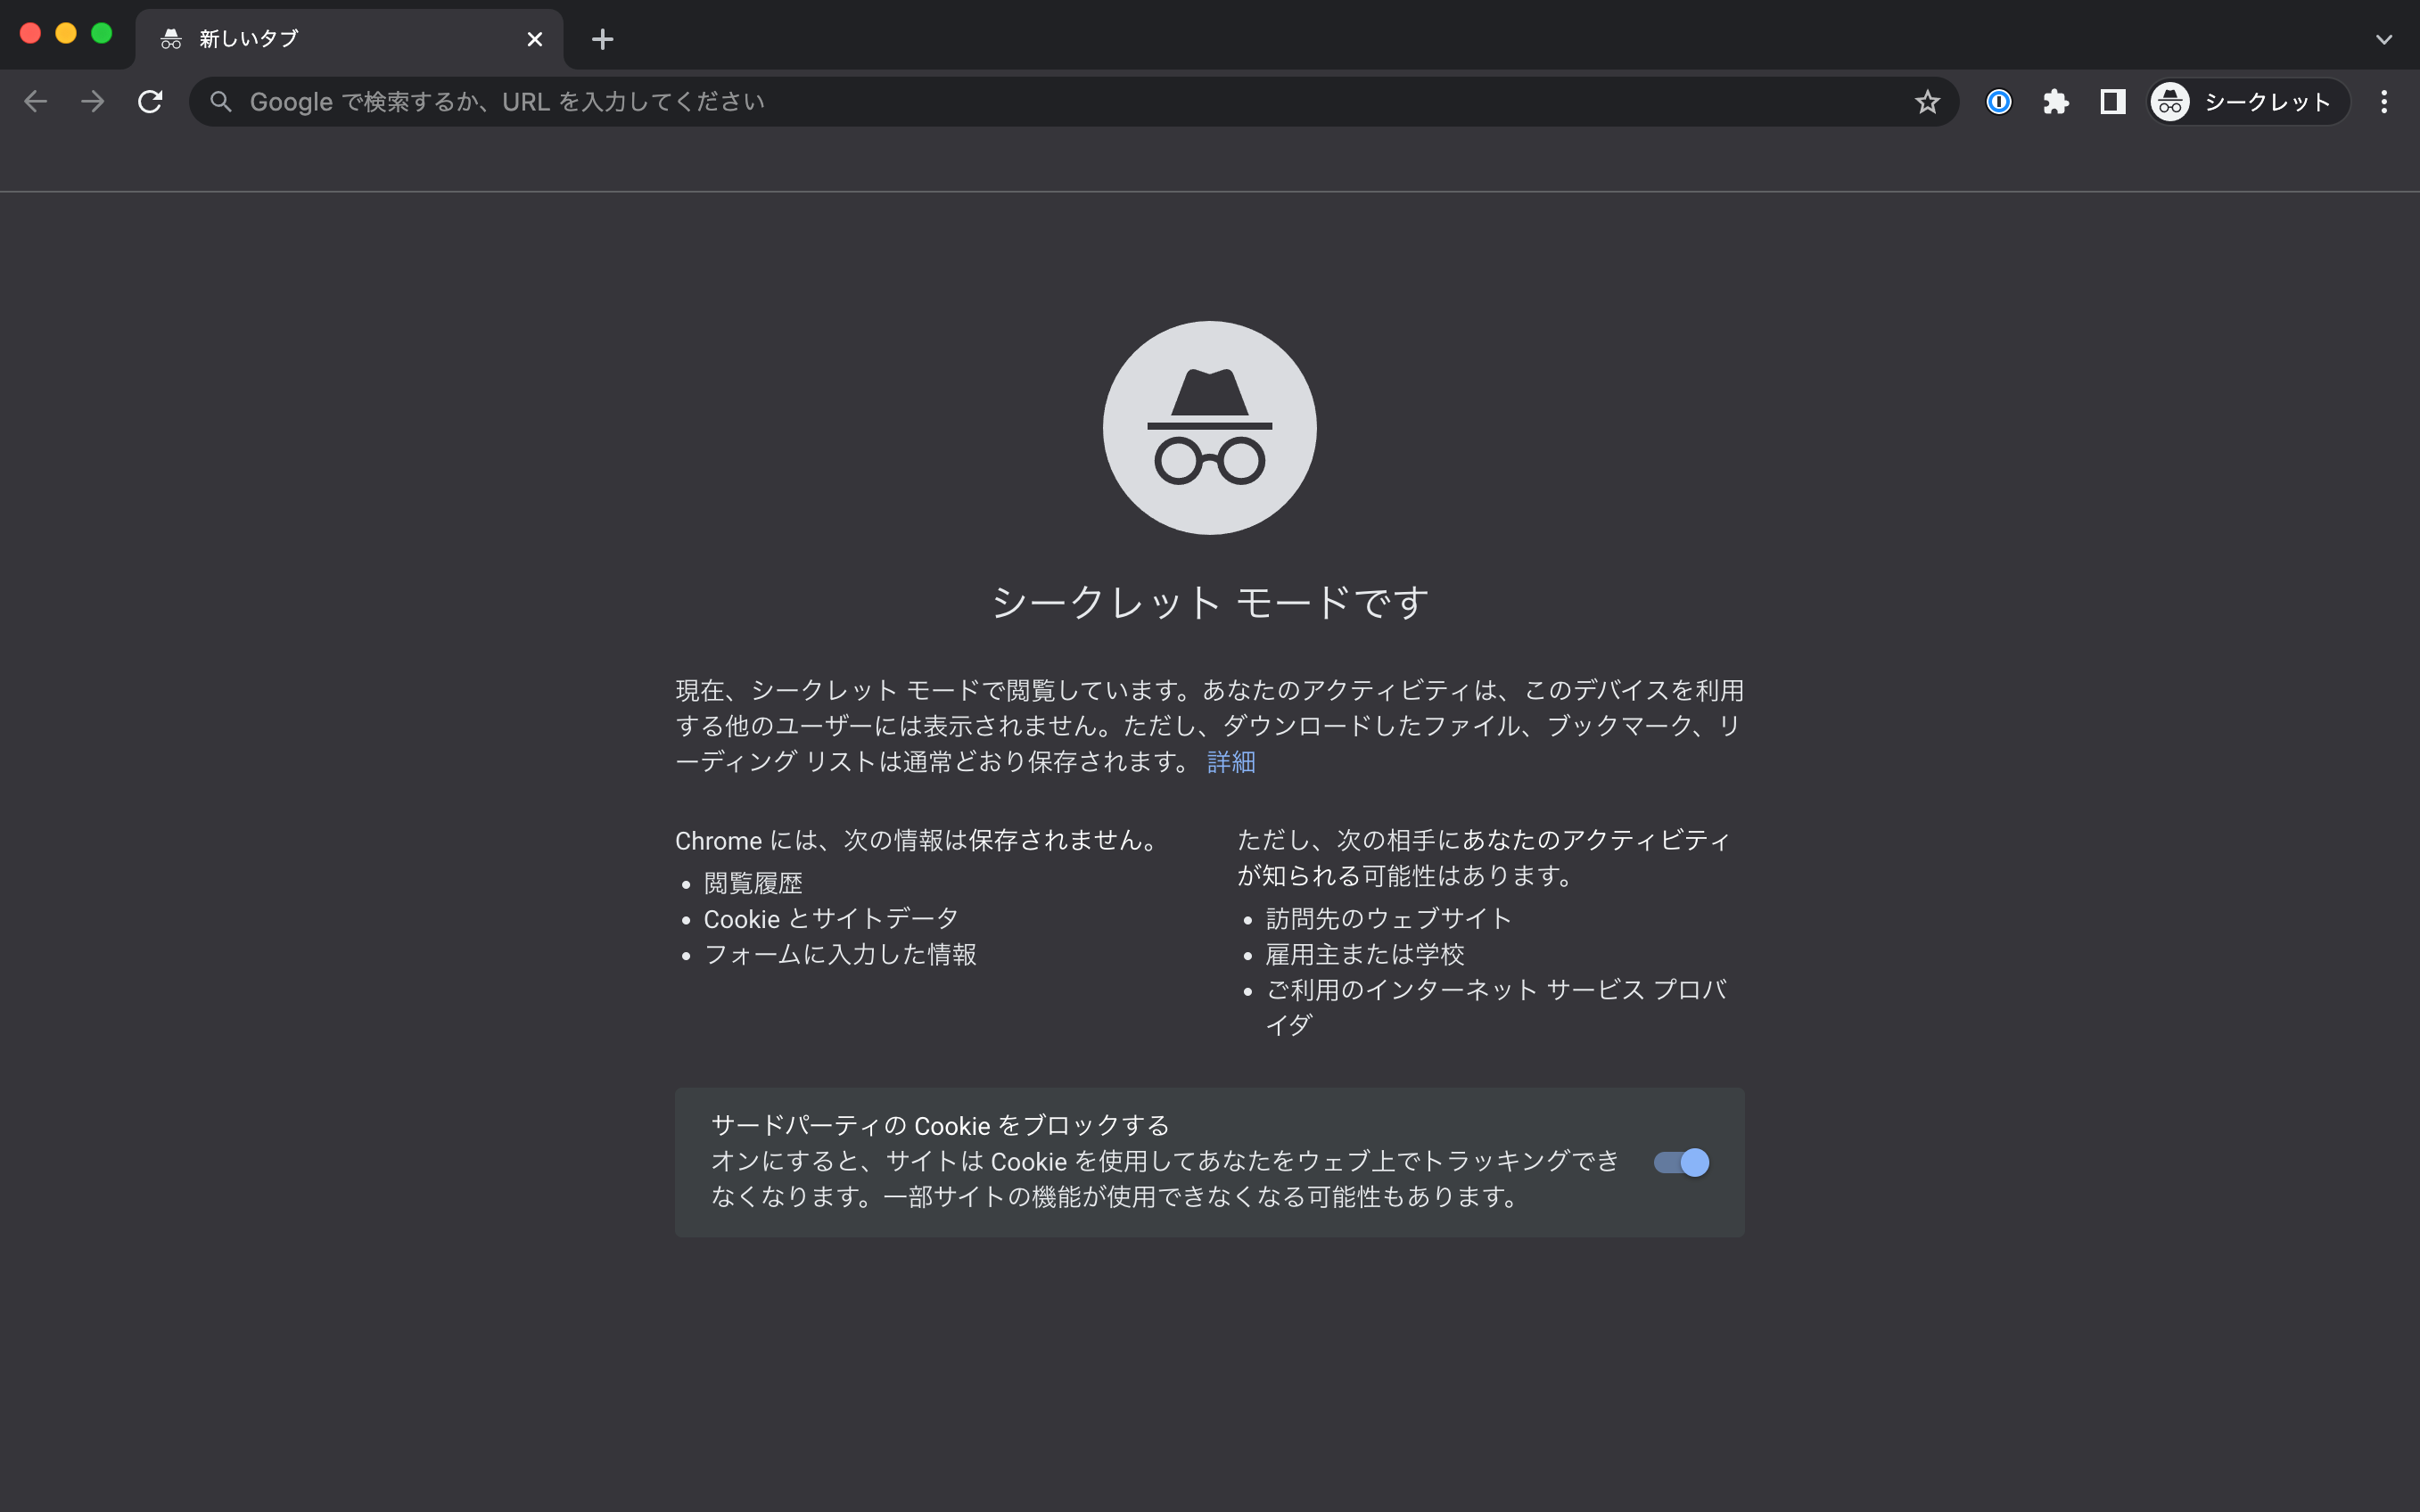The width and height of the screenshot is (2420, 1512).
Task: Open a new tab with plus button
Action: [602, 39]
